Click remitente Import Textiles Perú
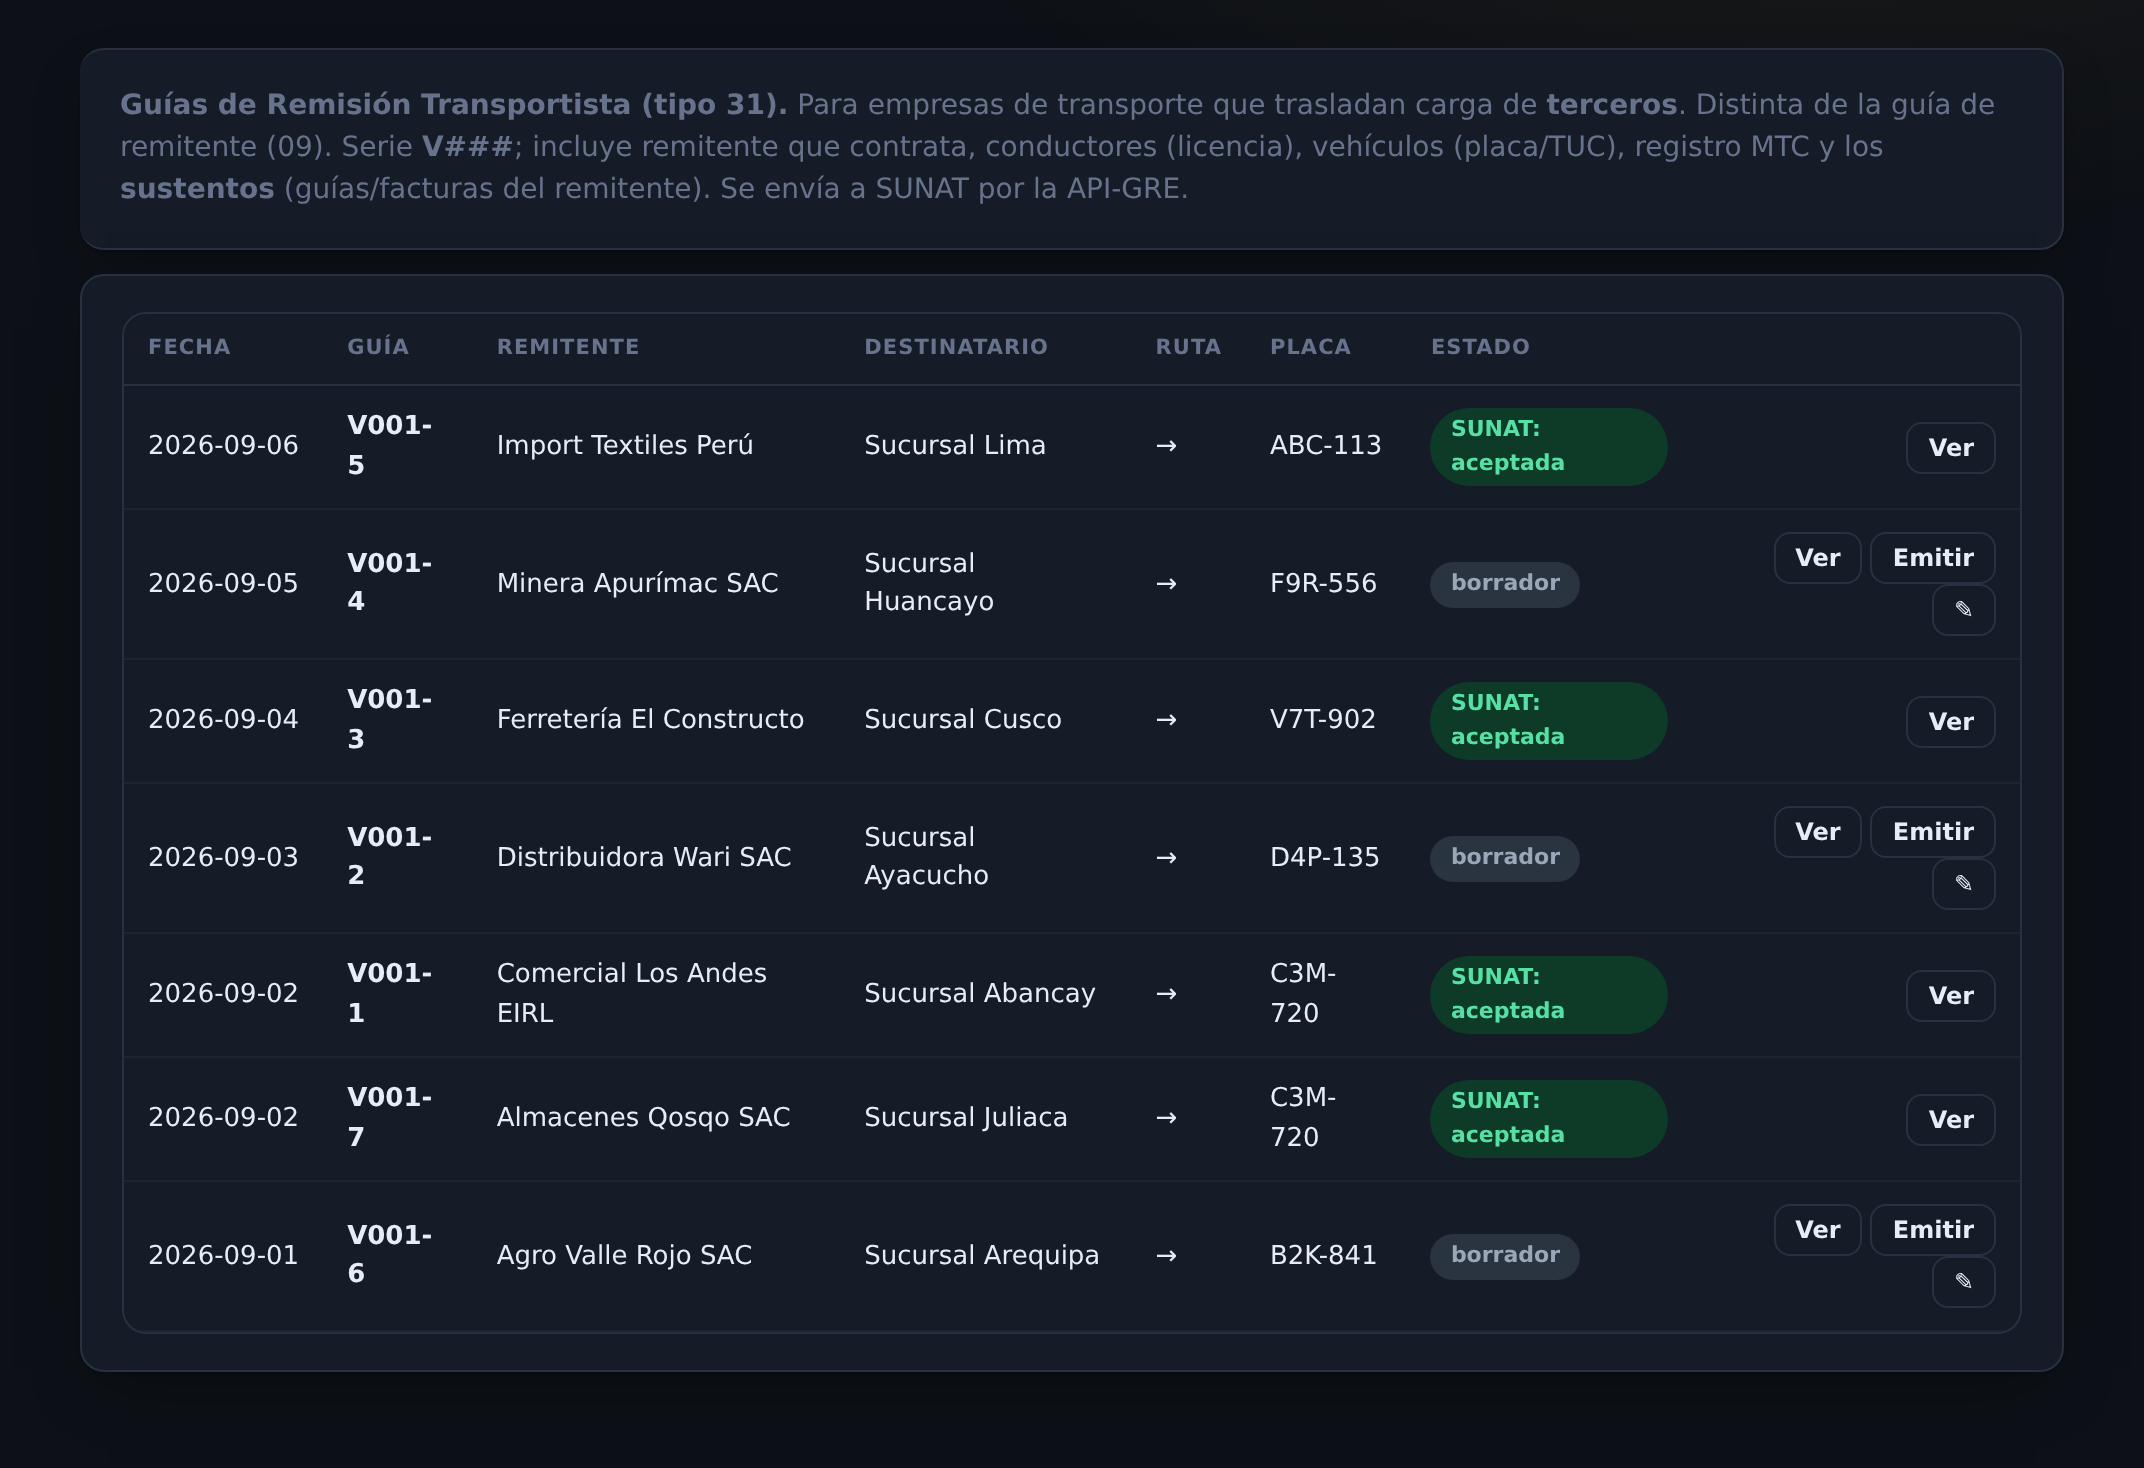2144x1468 pixels. tap(625, 446)
